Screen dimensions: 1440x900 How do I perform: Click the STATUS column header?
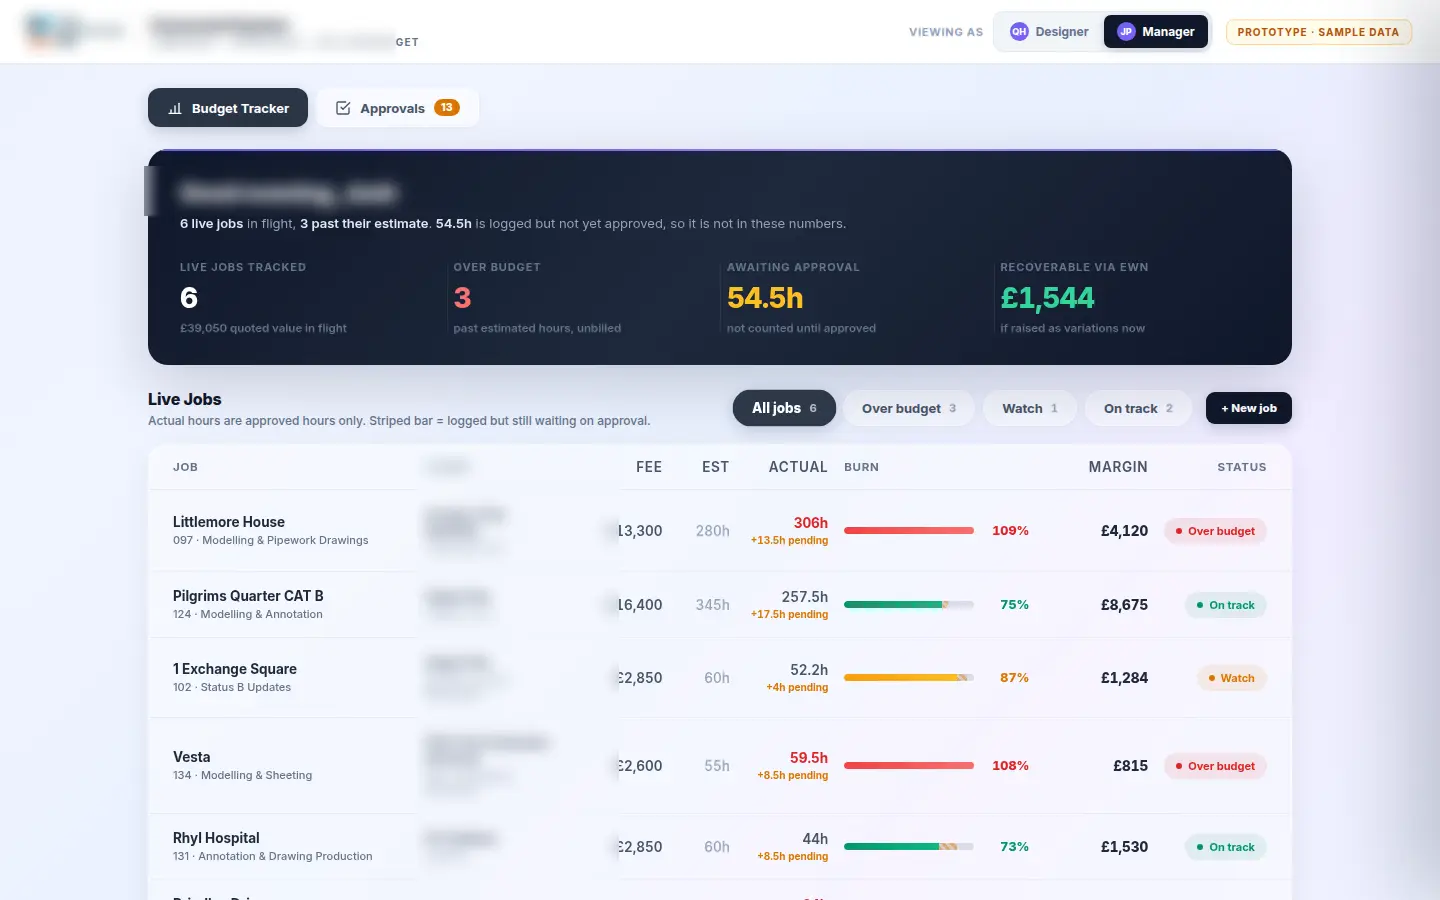(x=1242, y=467)
